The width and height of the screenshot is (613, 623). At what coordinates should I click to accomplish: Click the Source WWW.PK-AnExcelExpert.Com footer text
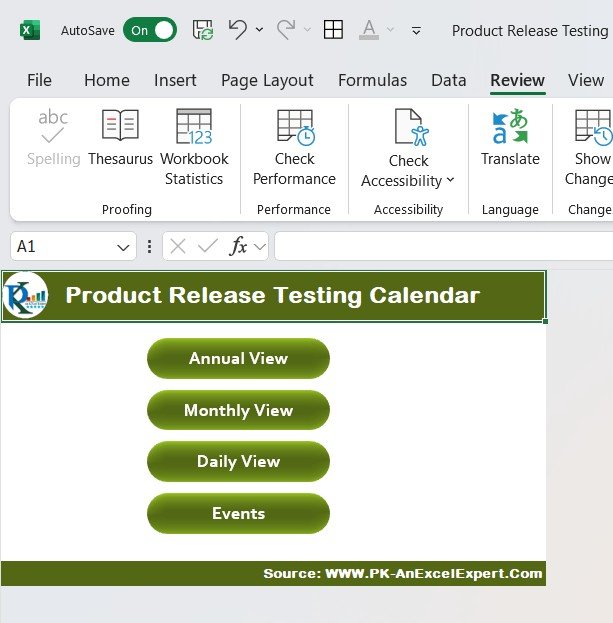click(402, 573)
